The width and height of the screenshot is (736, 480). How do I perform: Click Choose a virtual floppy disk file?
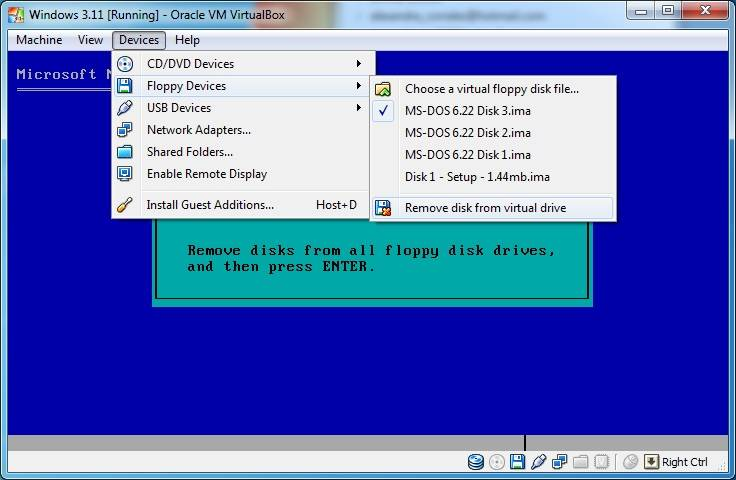point(491,89)
